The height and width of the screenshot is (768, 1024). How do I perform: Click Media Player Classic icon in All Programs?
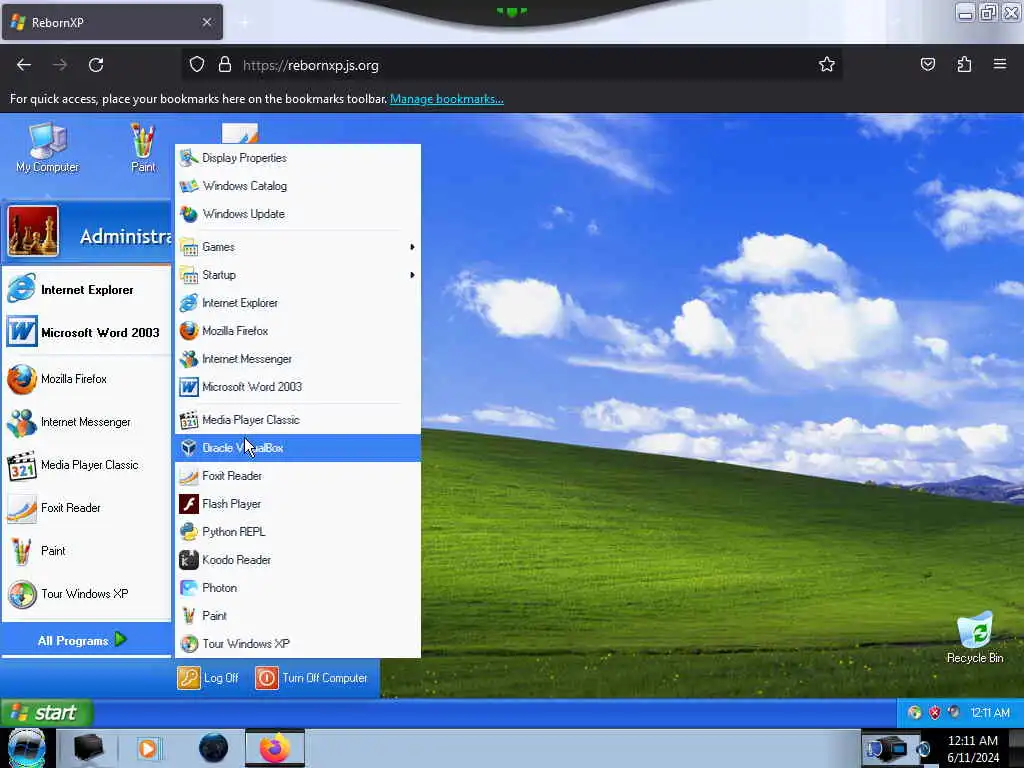(x=189, y=420)
